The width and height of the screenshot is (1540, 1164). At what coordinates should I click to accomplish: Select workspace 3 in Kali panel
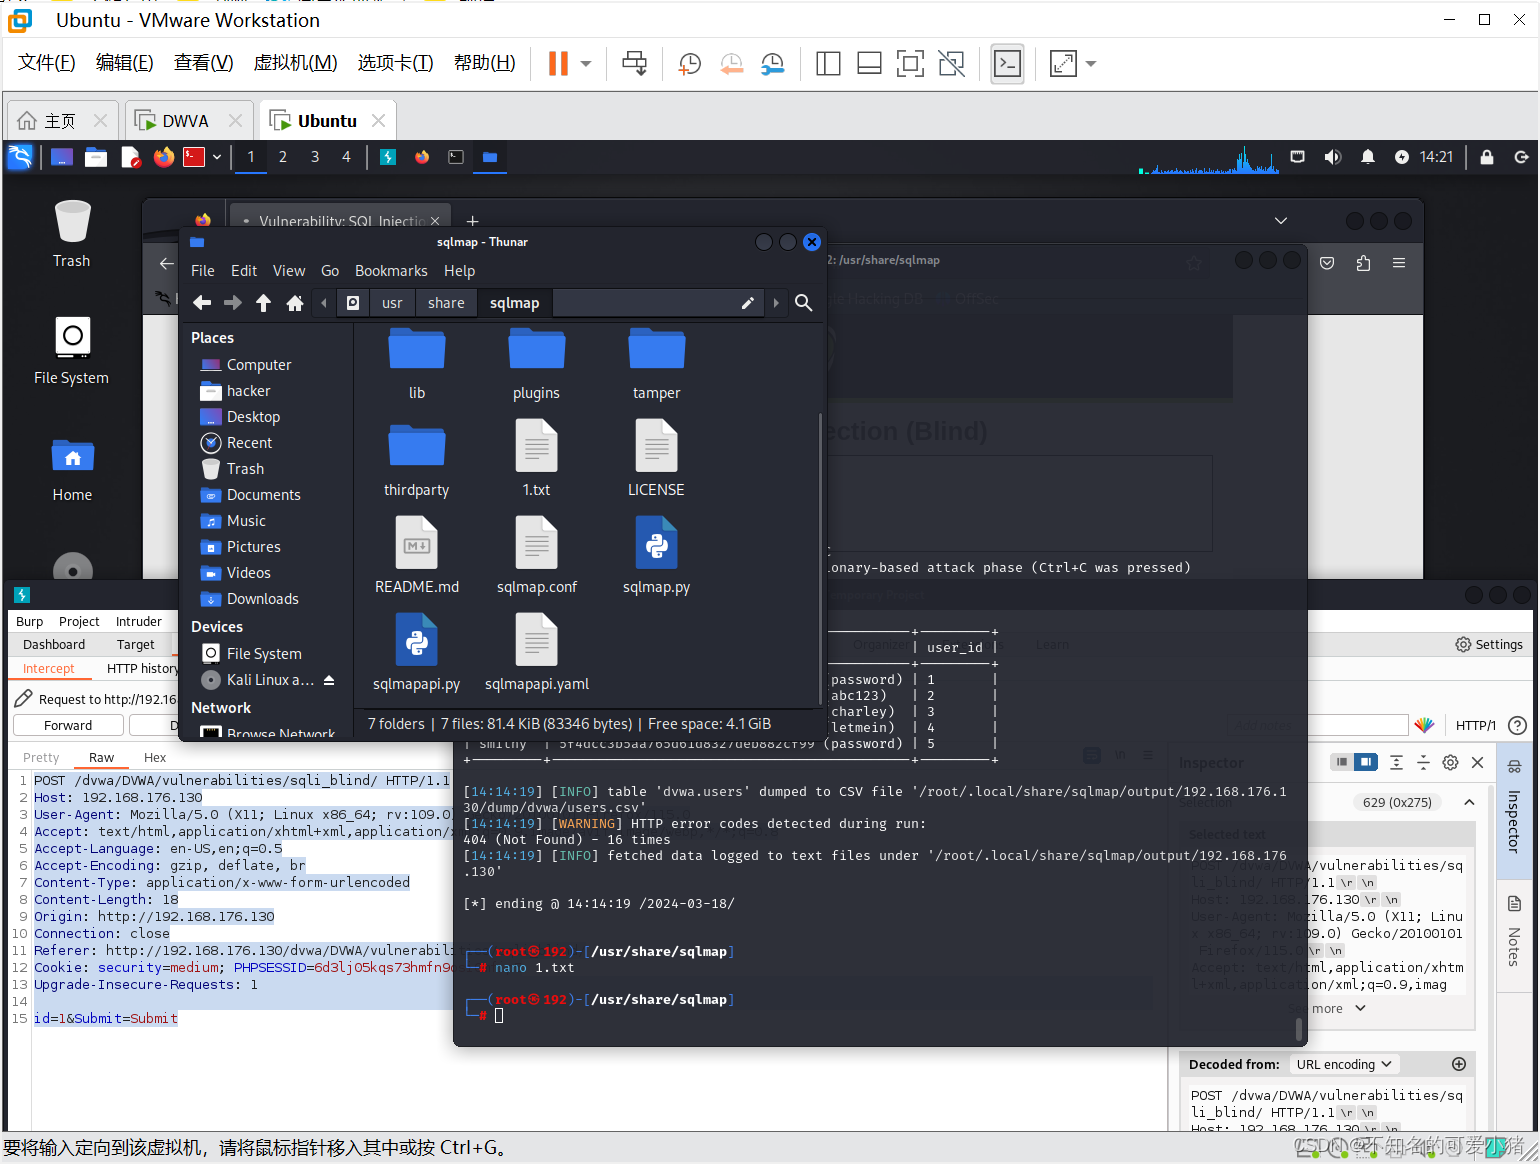point(315,157)
